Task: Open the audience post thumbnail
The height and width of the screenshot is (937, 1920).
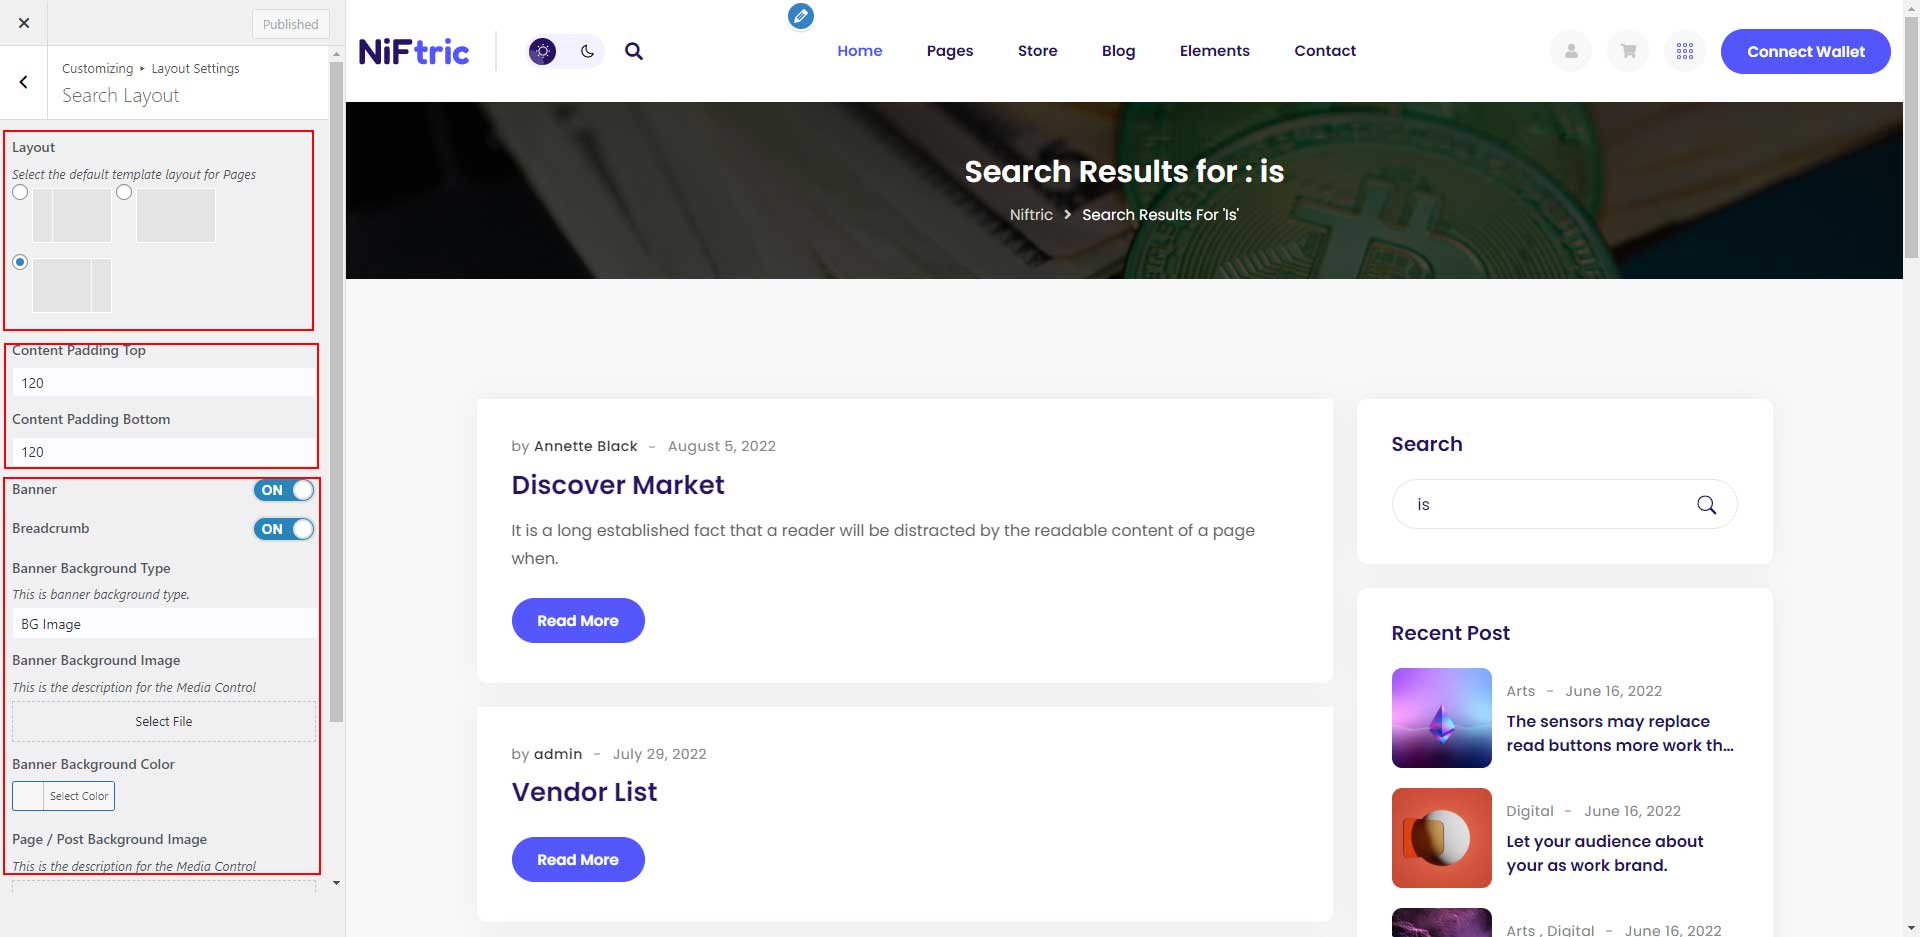Action: coord(1442,838)
